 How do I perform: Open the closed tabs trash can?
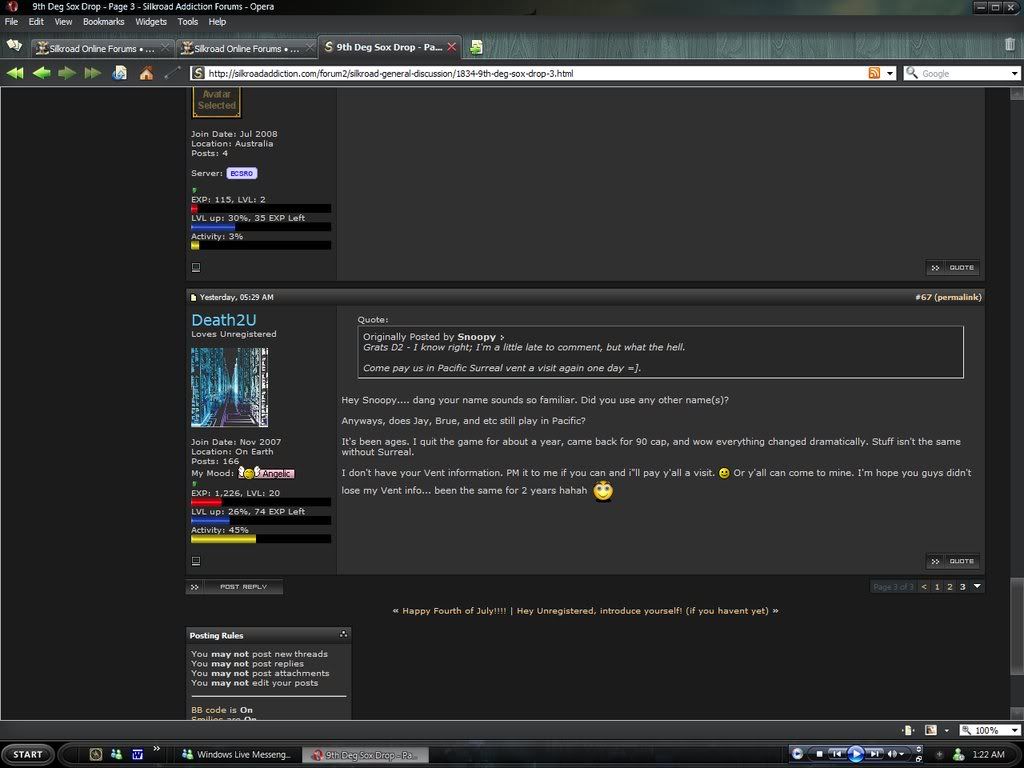1009,45
